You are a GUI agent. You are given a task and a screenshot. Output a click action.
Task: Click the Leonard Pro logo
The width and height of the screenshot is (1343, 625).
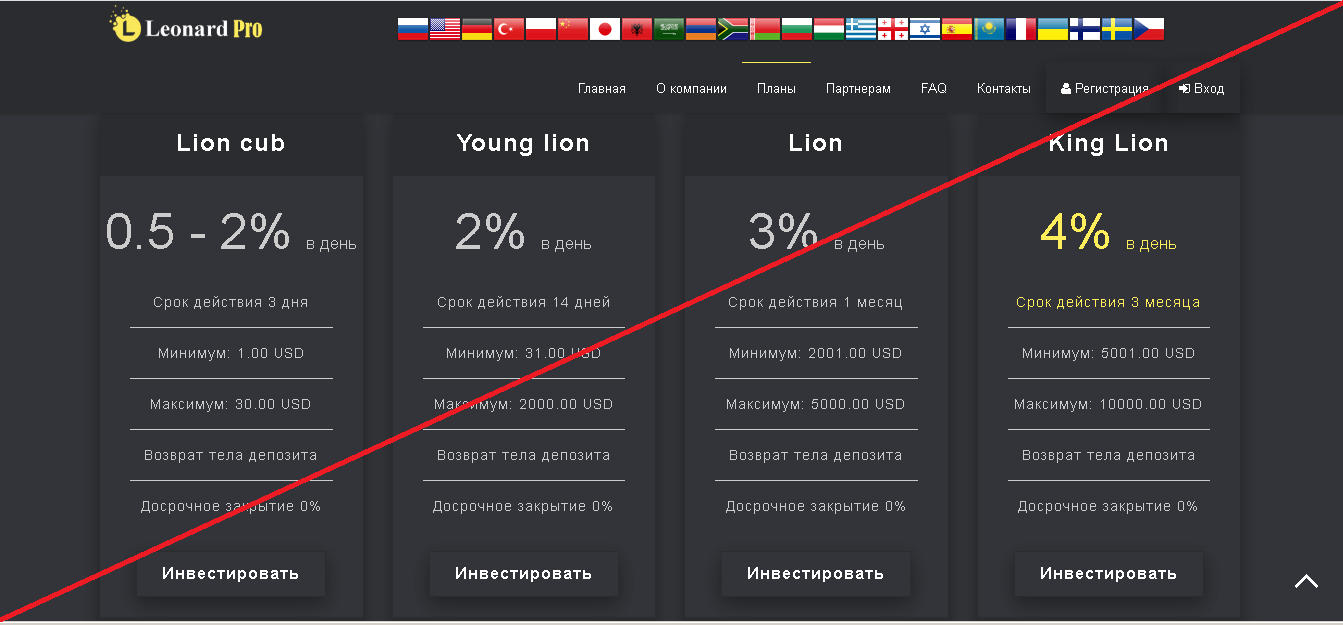pos(187,26)
